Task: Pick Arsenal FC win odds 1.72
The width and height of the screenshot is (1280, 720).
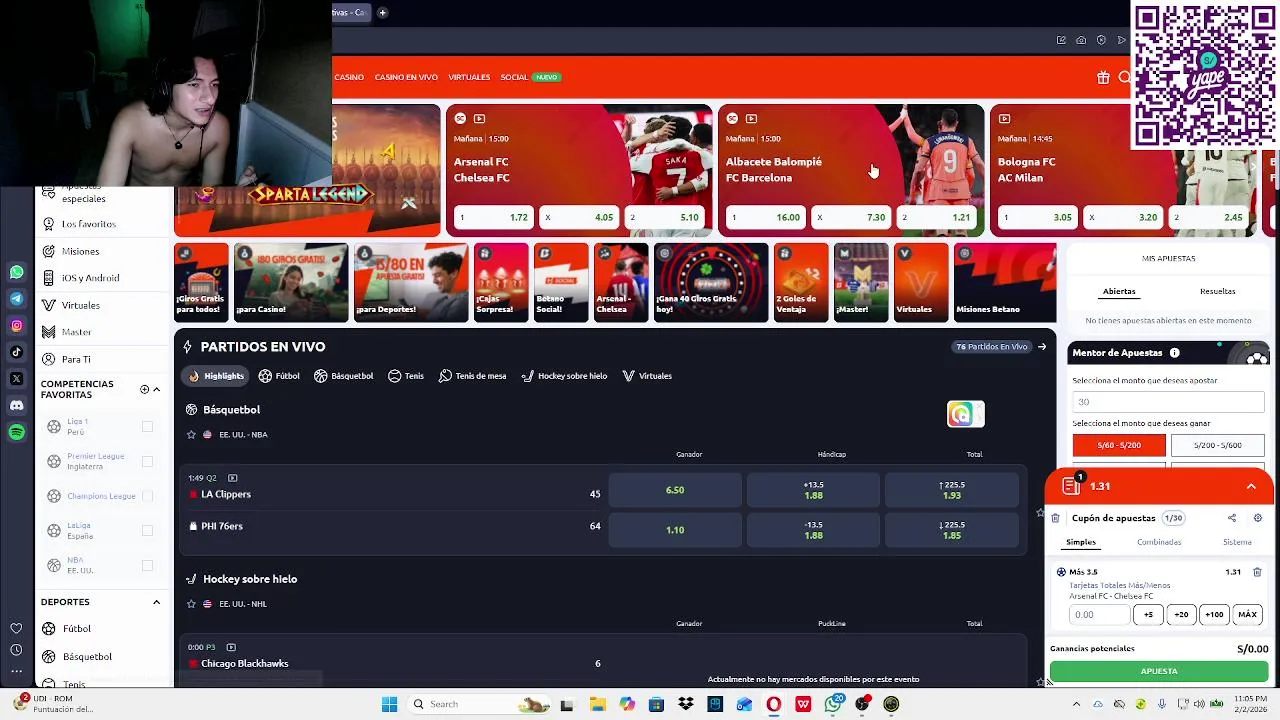Action: coord(494,217)
